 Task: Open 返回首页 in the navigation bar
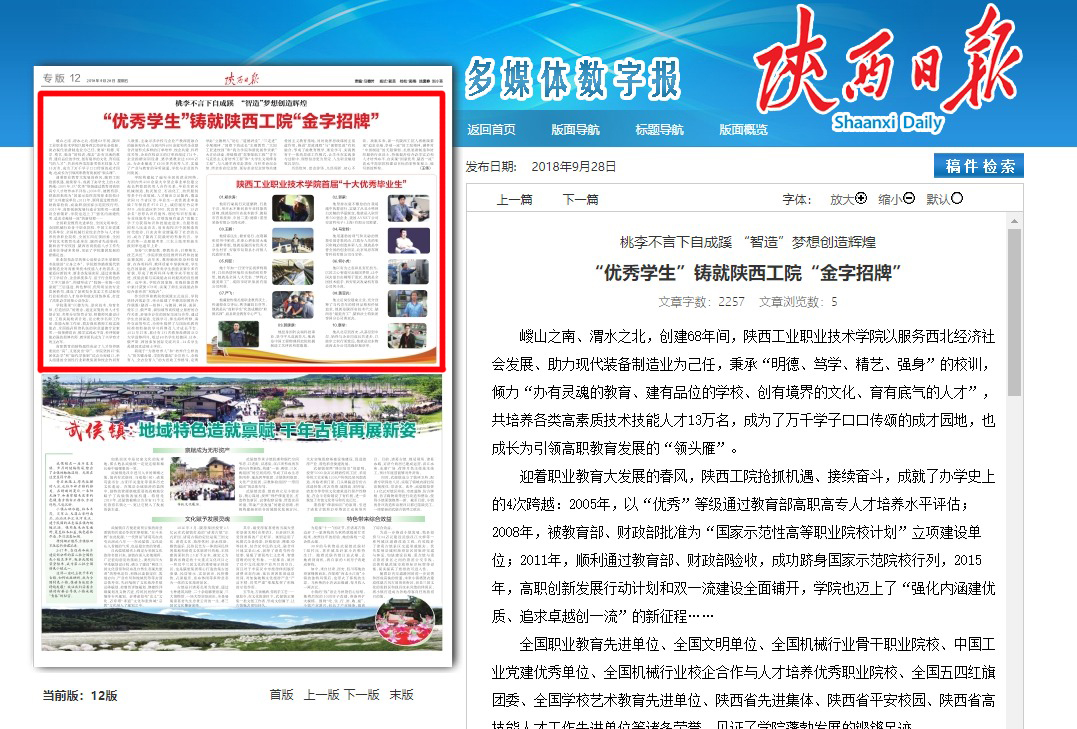click(492, 130)
